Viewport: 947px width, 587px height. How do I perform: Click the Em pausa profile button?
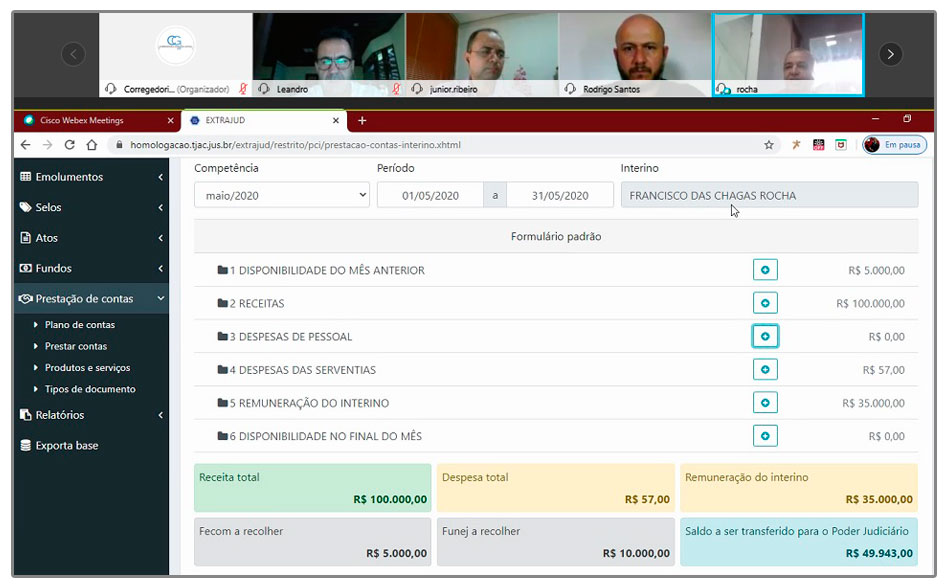click(894, 145)
